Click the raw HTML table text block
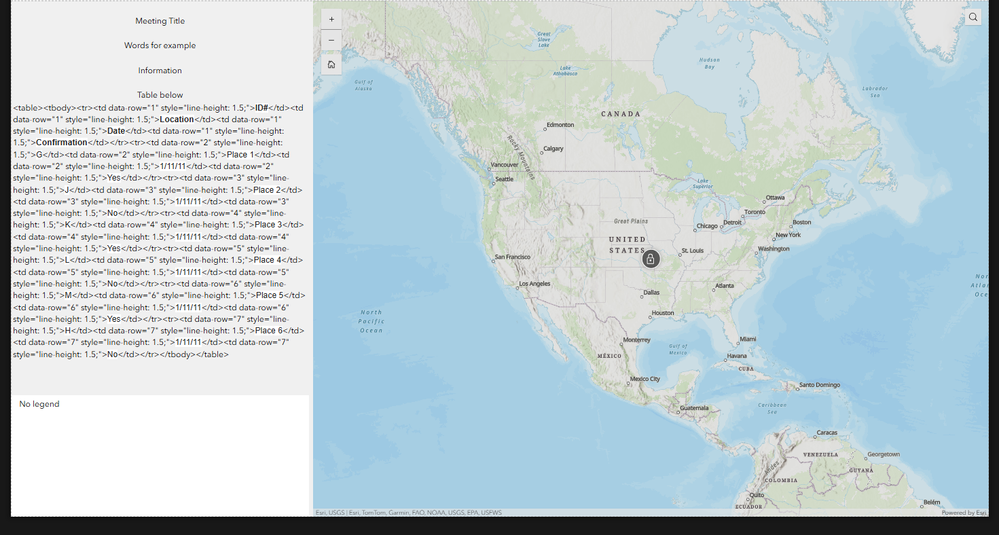This screenshot has height=535, width=999. (x=159, y=231)
